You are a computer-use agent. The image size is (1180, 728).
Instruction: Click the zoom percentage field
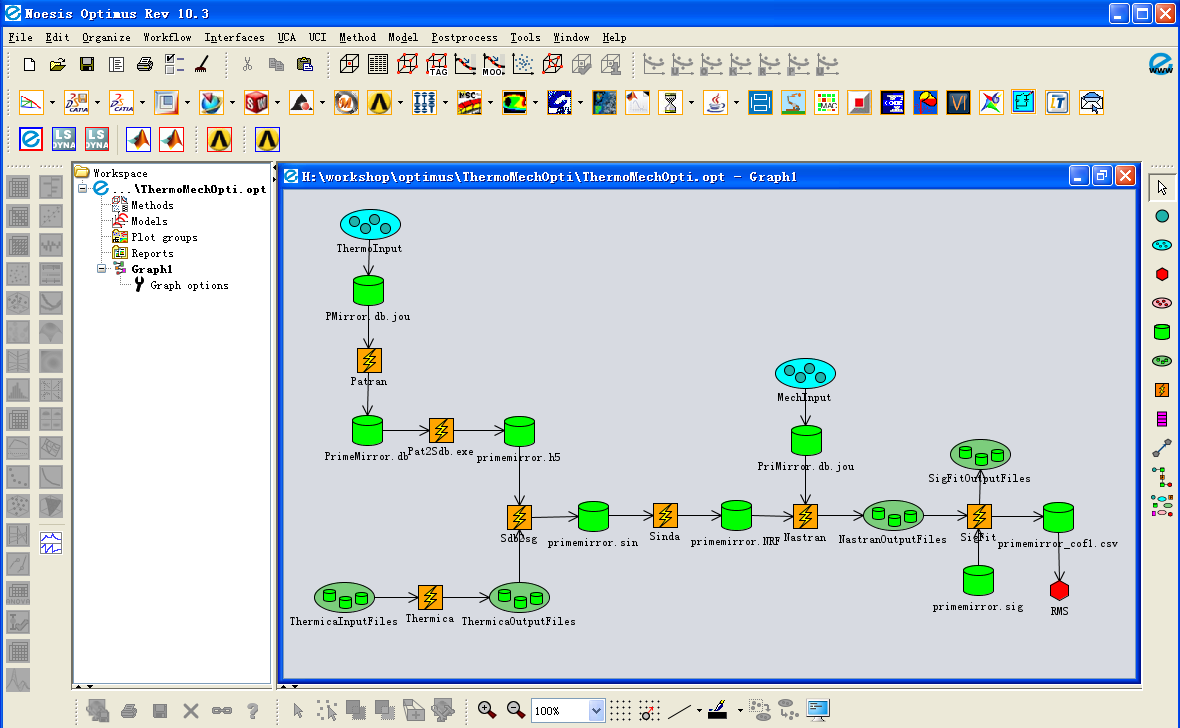tap(560, 711)
